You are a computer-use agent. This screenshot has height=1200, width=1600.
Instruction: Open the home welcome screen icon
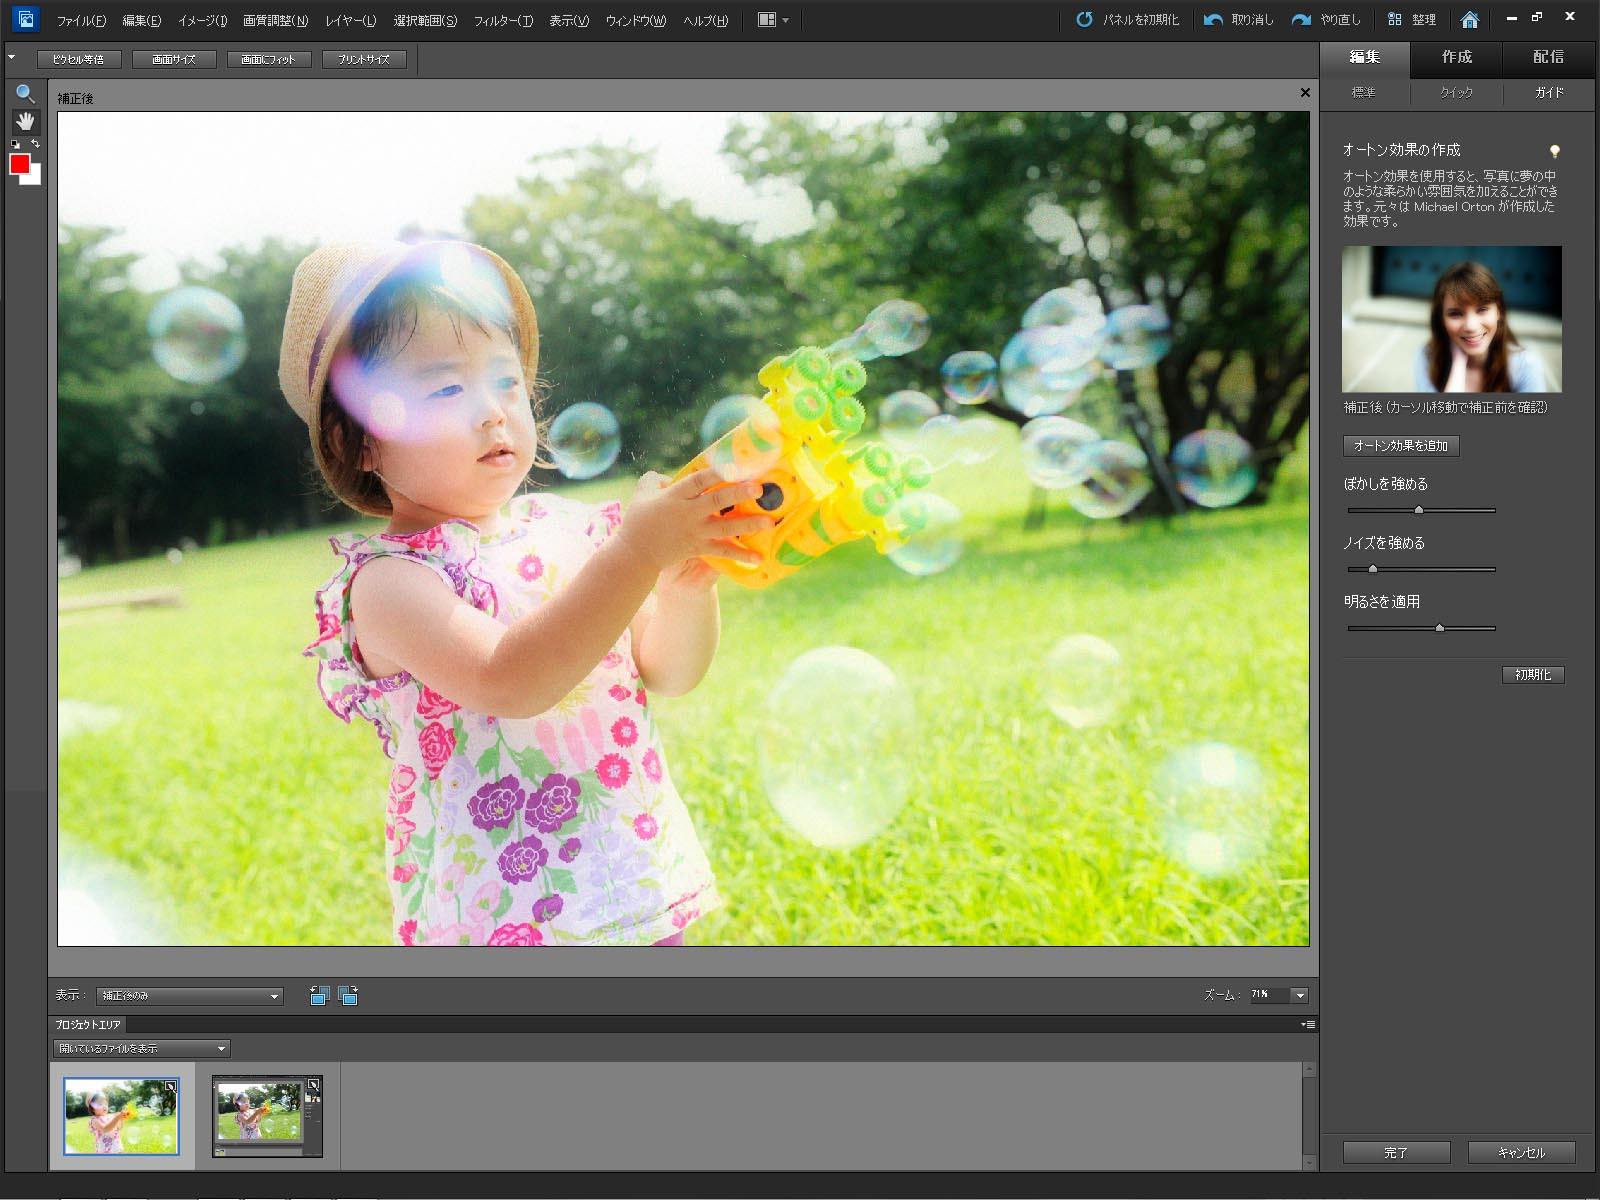point(1469,20)
